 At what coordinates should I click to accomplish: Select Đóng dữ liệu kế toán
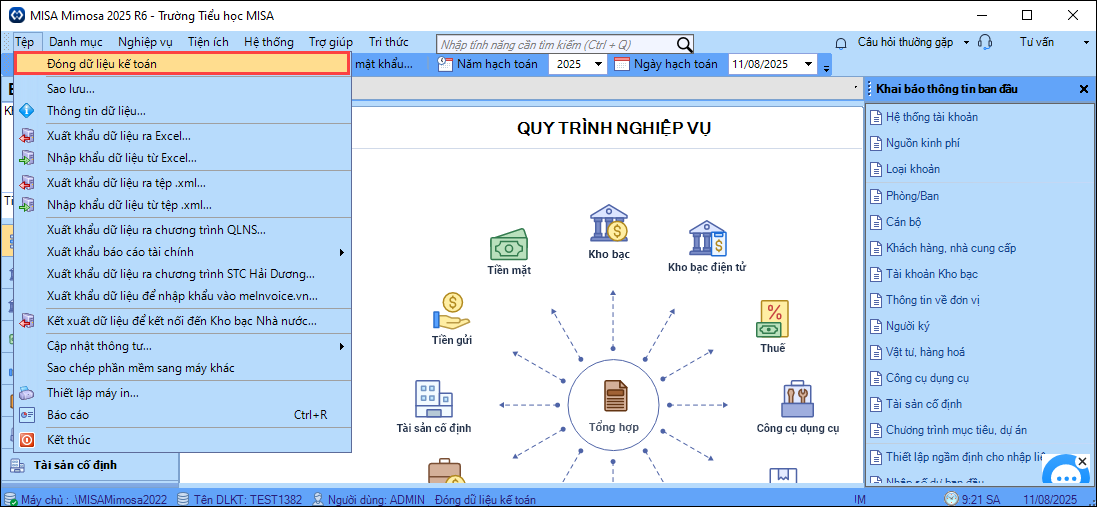(182, 64)
